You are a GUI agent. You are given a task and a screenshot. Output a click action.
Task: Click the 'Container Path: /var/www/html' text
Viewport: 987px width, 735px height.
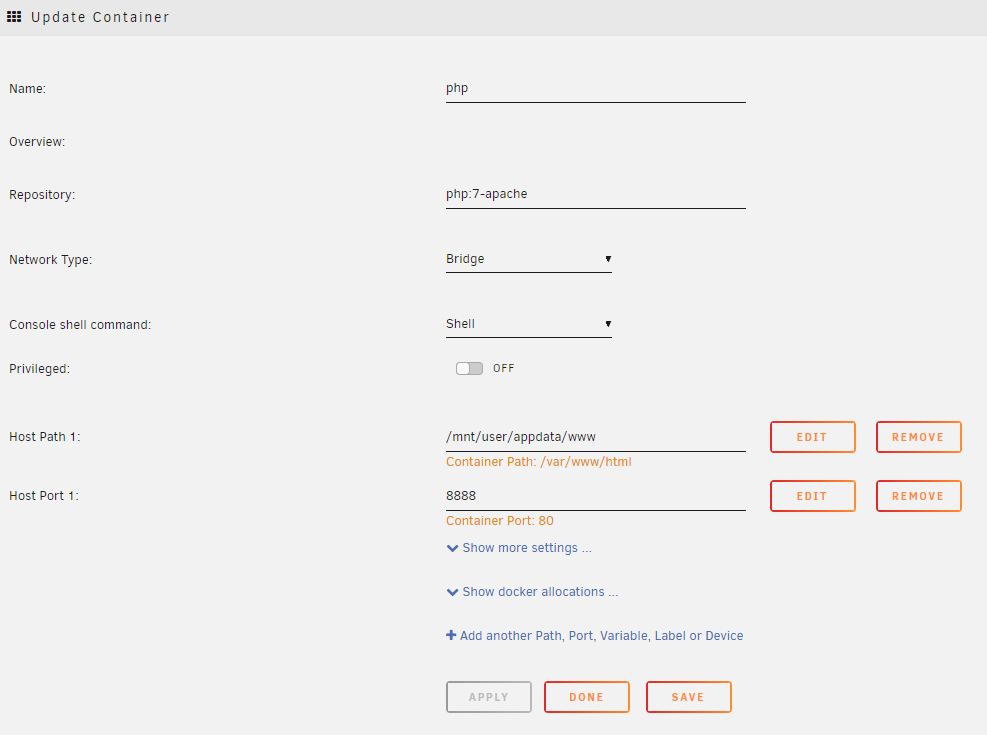(539, 462)
